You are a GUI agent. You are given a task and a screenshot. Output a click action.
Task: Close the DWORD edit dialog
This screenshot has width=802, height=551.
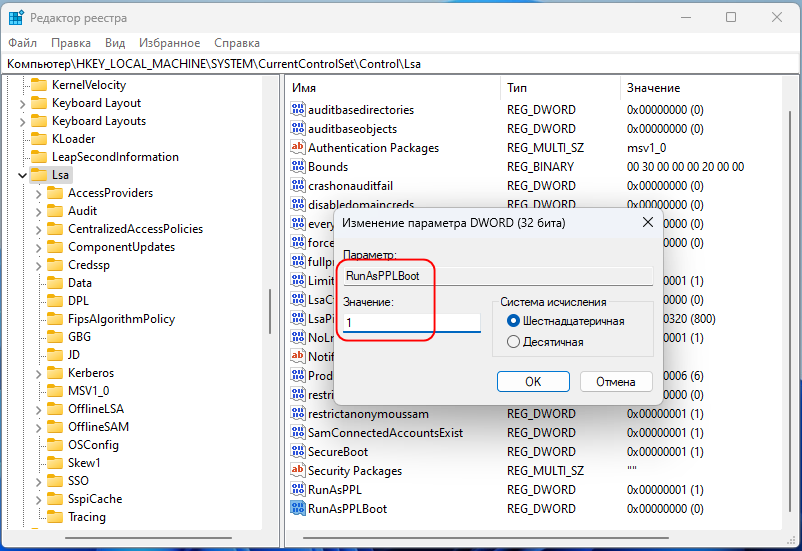(x=648, y=223)
